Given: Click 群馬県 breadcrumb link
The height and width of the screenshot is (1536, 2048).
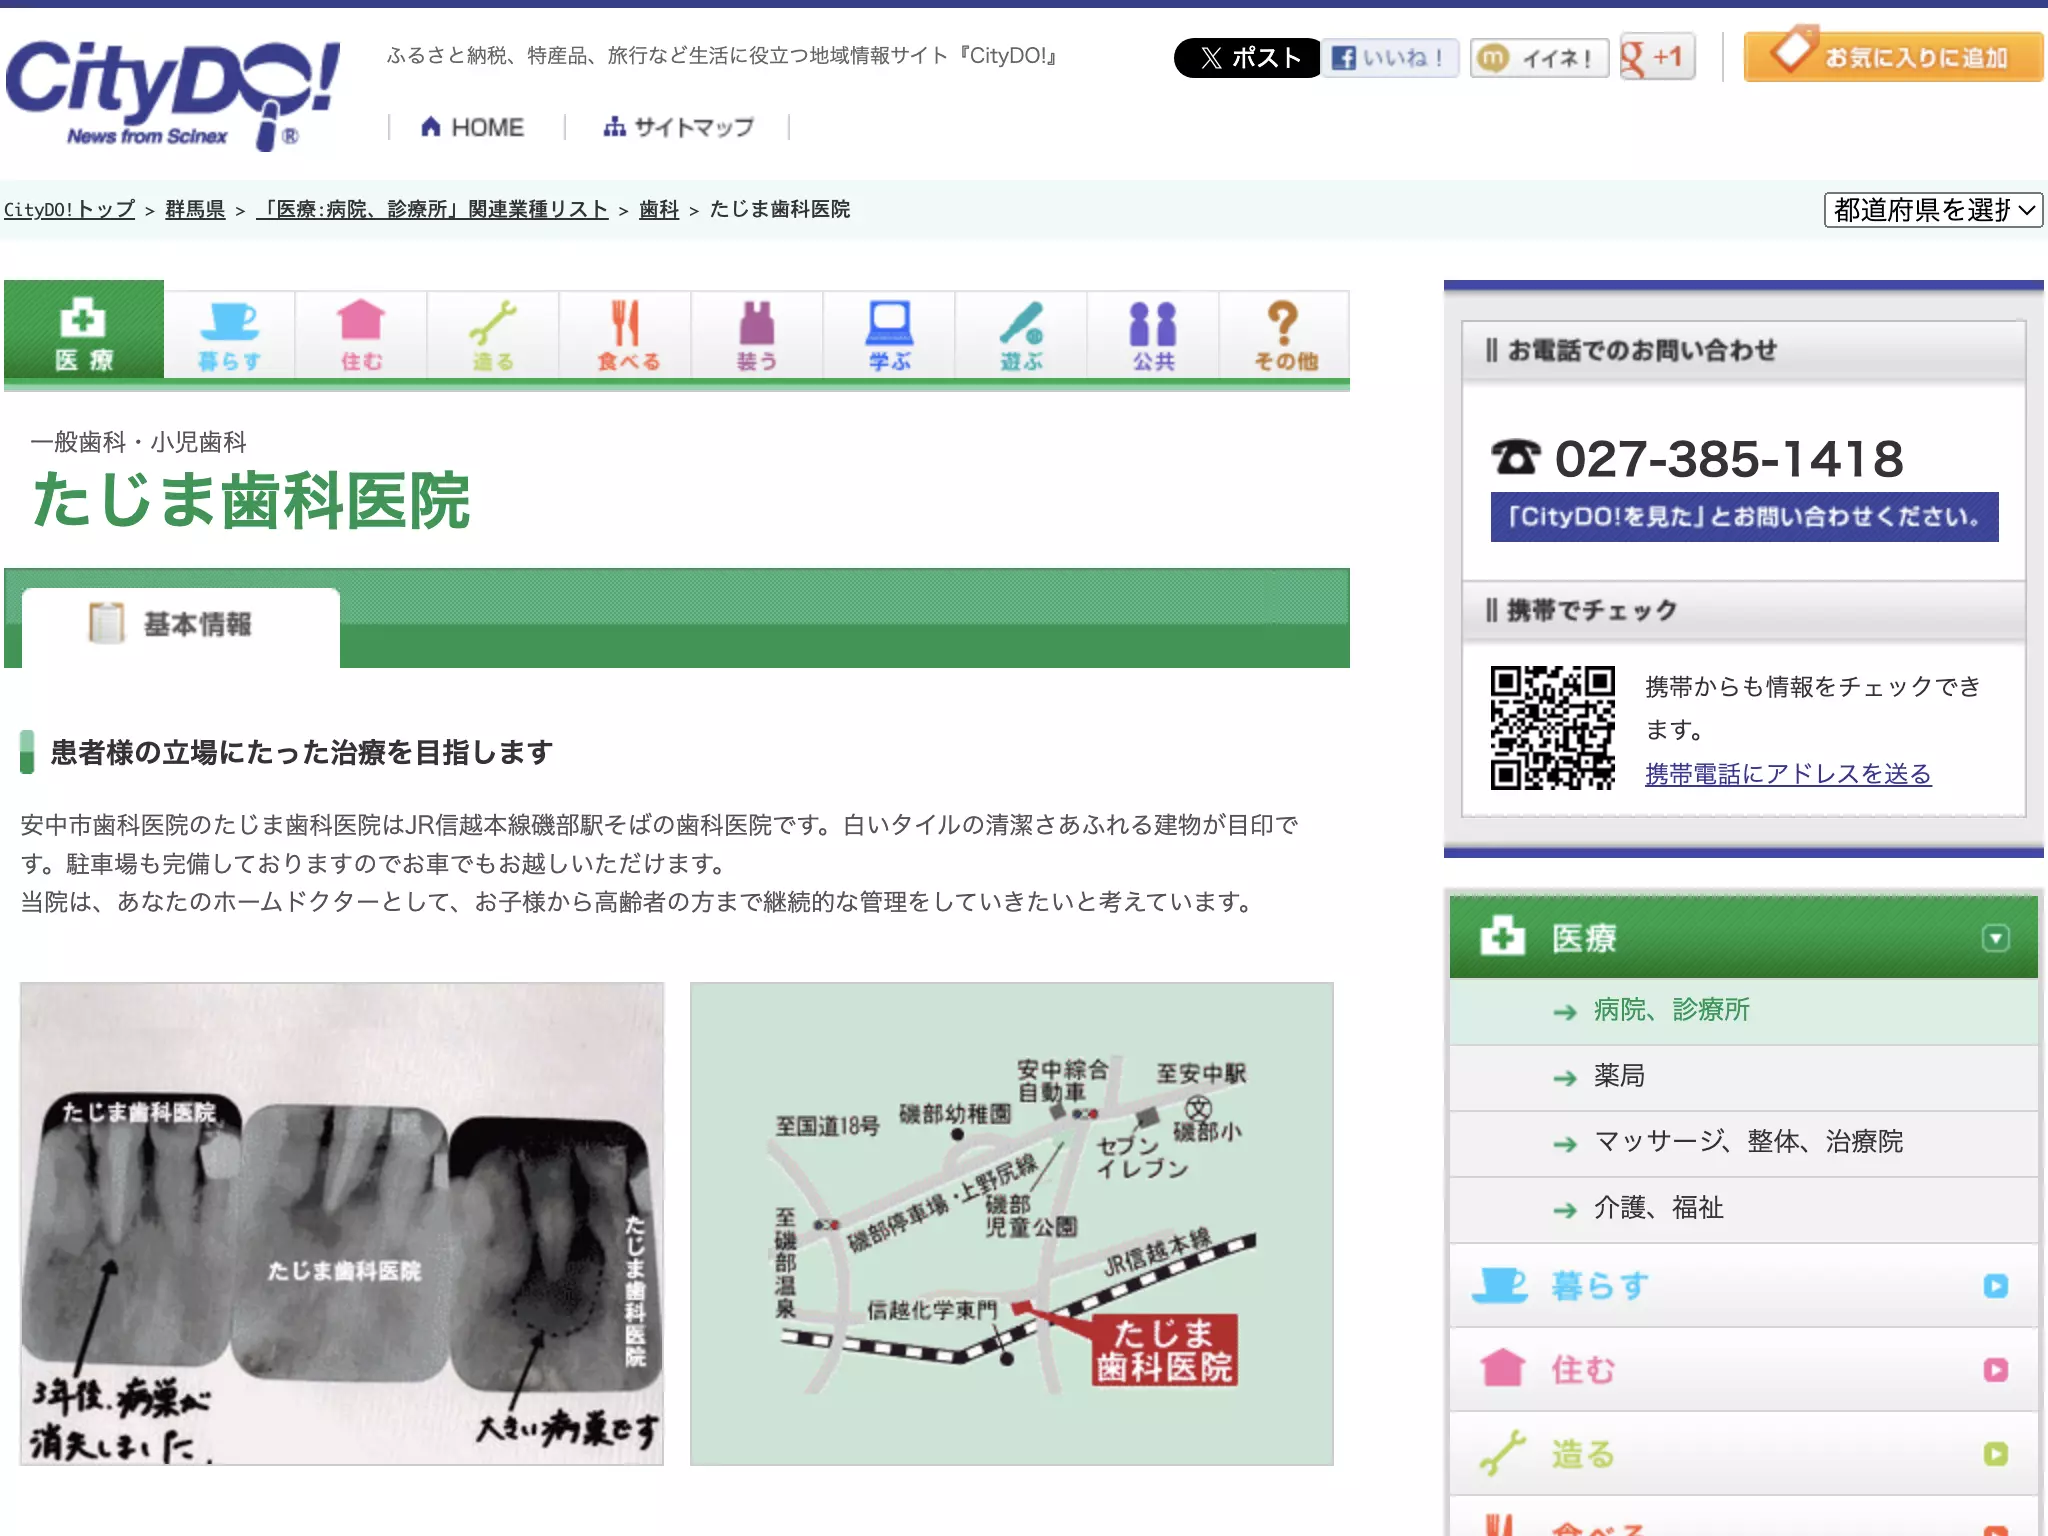Looking at the screenshot, I should [x=195, y=209].
